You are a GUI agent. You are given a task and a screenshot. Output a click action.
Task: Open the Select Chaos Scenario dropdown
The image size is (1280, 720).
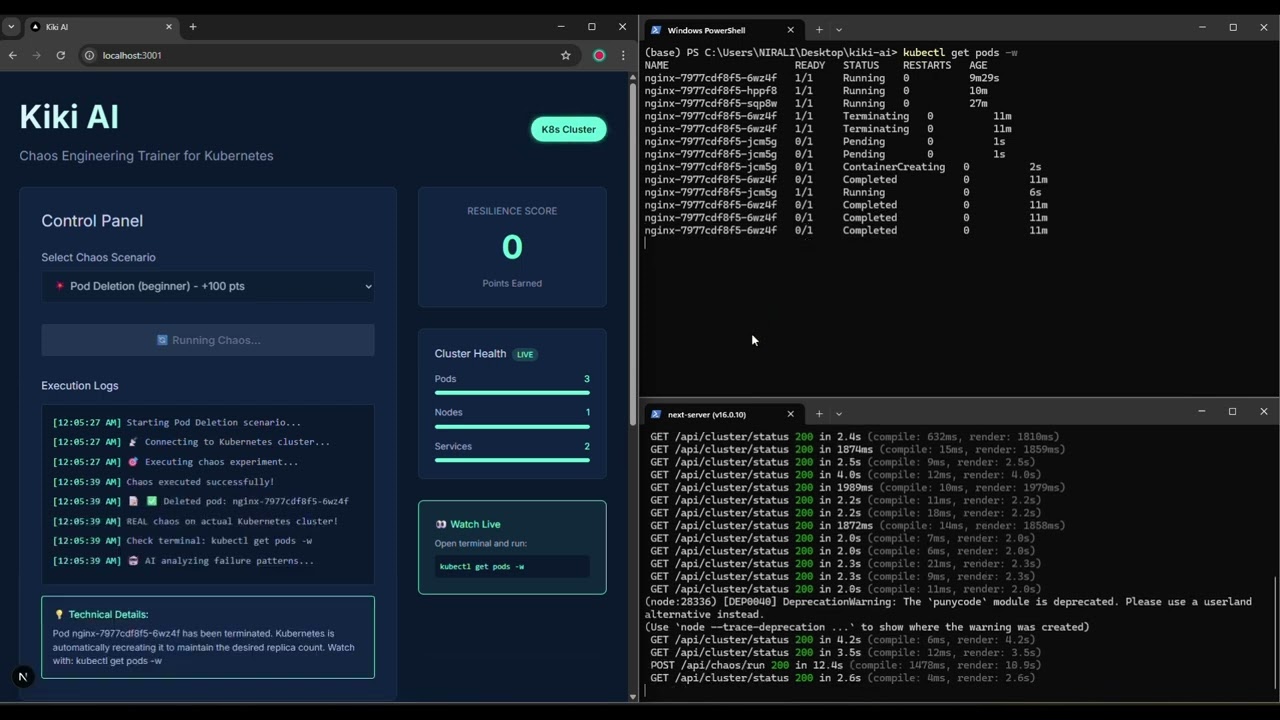(x=208, y=286)
